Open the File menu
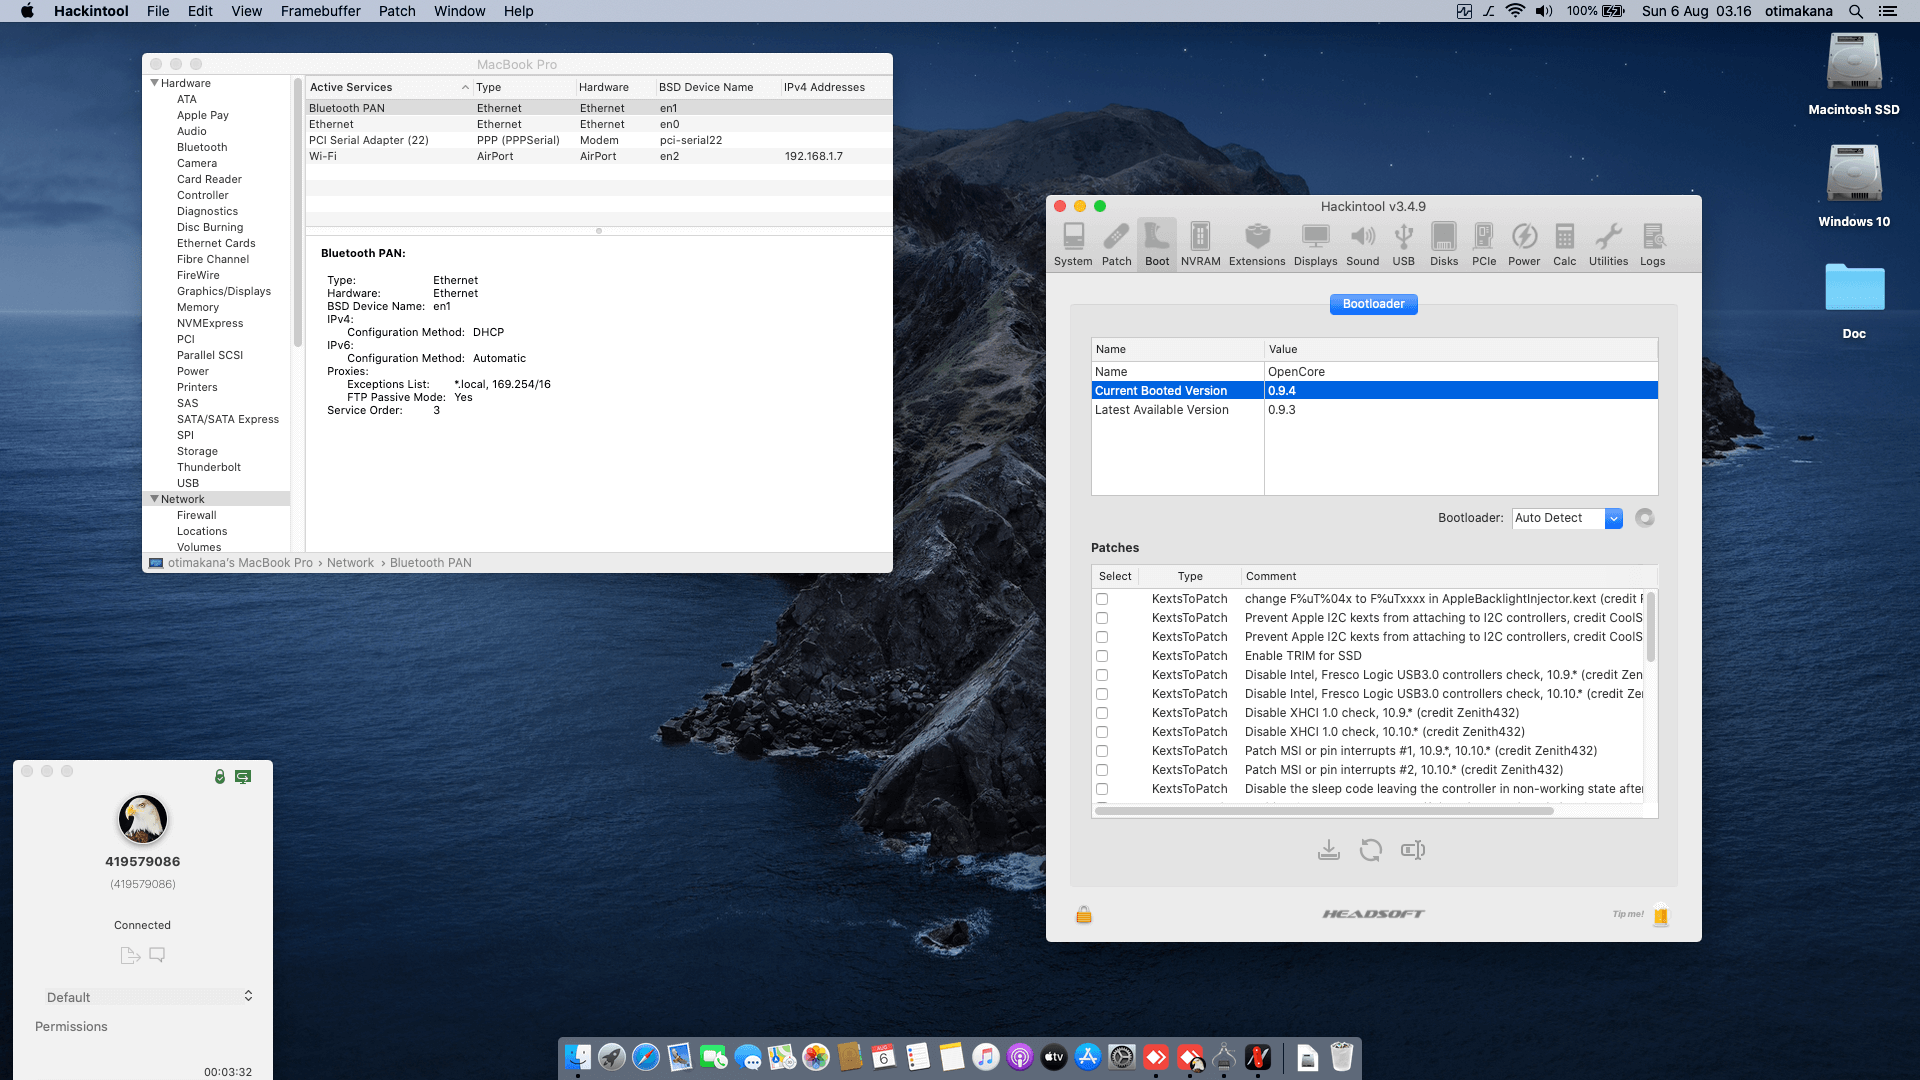Viewport: 1920px width, 1080px height. [158, 11]
